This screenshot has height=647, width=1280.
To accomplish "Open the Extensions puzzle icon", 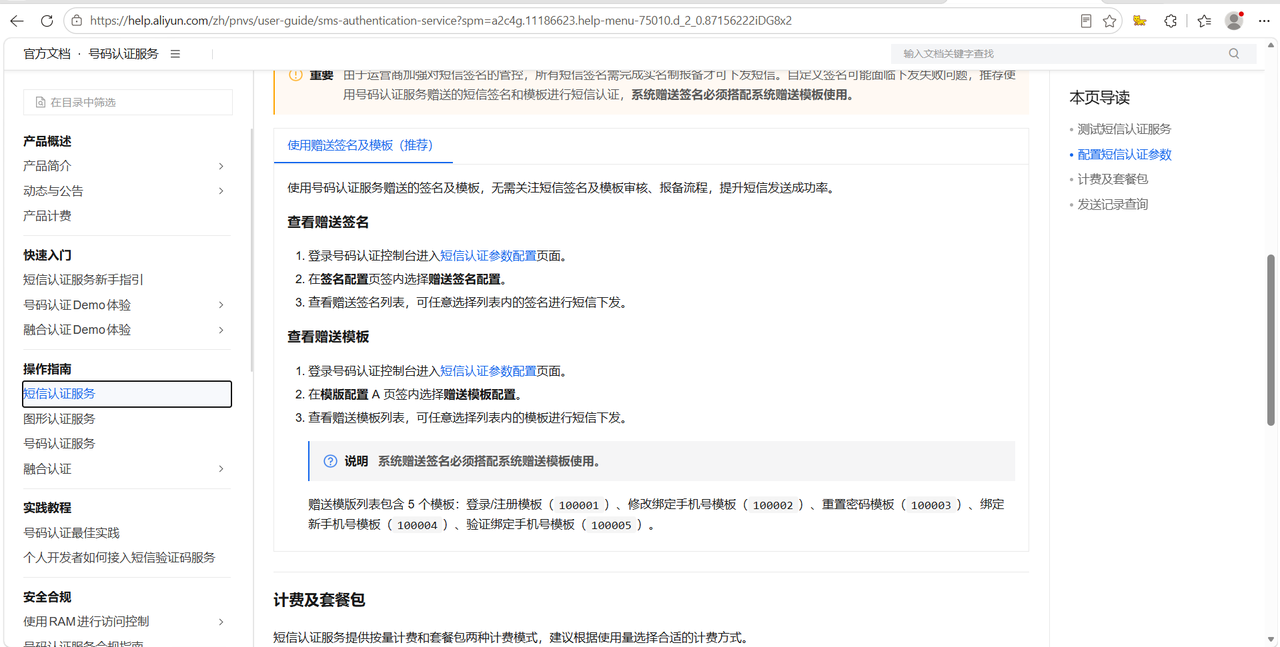I will 1171,20.
